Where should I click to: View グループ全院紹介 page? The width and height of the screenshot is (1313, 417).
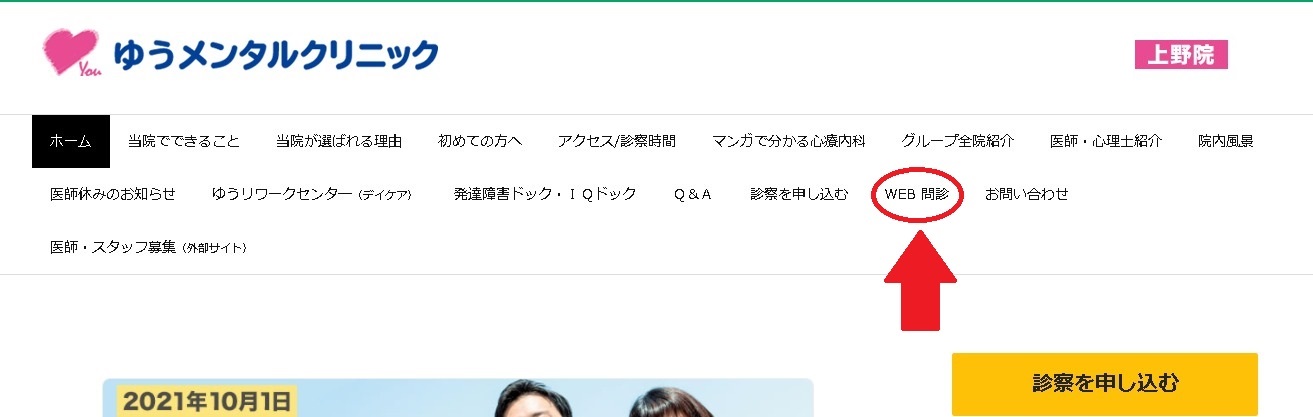coord(957,141)
